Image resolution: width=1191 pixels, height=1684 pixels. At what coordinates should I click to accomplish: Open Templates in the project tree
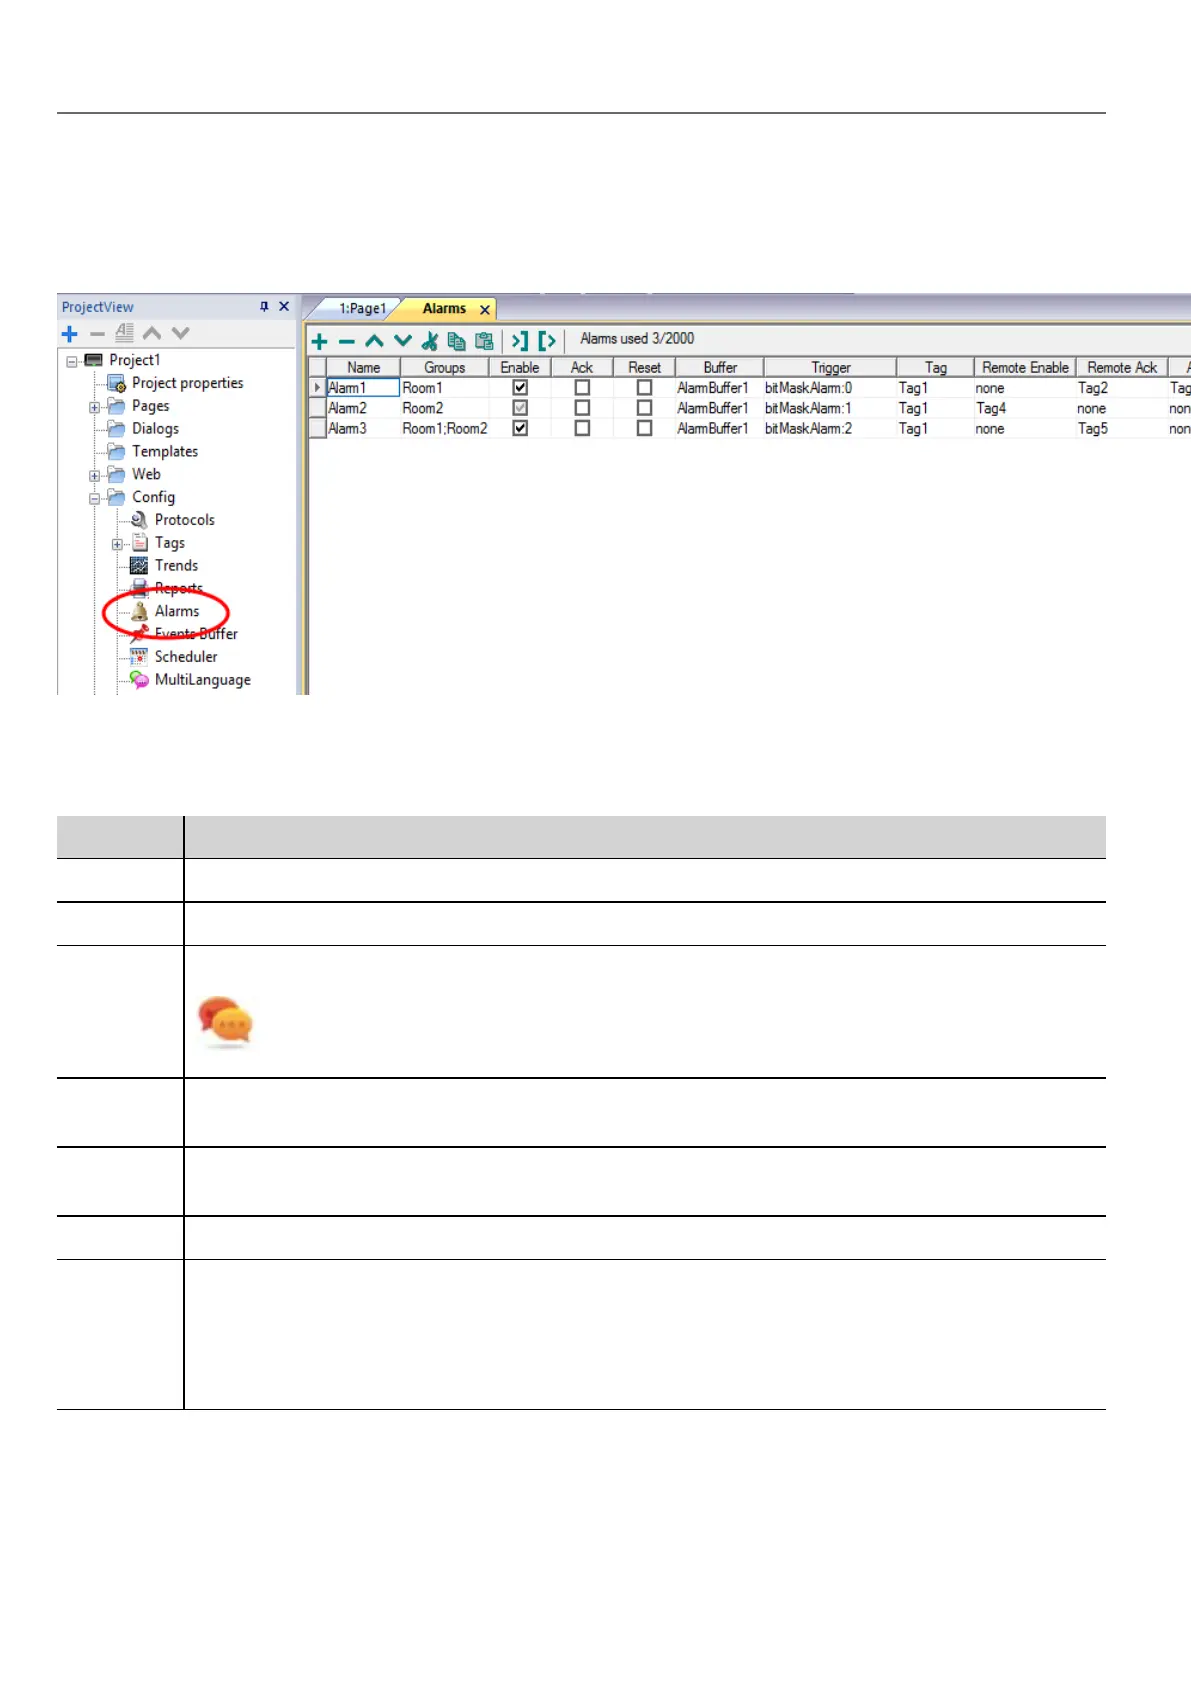coord(165,452)
